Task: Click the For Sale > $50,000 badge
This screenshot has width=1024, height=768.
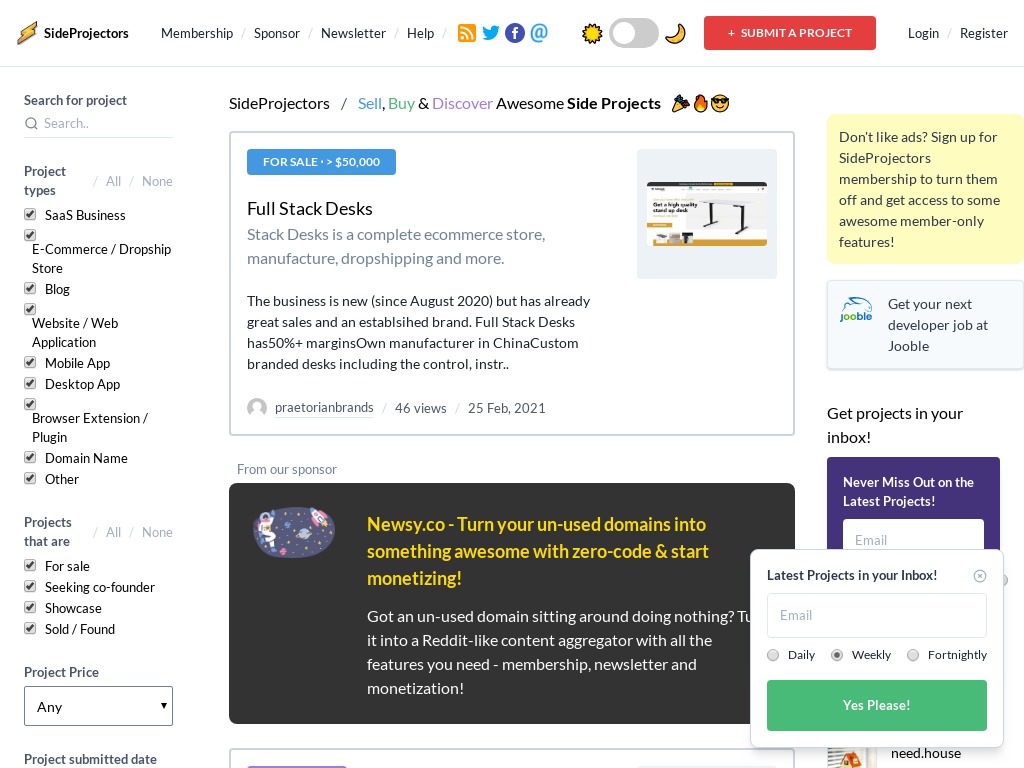Action: [x=321, y=162]
